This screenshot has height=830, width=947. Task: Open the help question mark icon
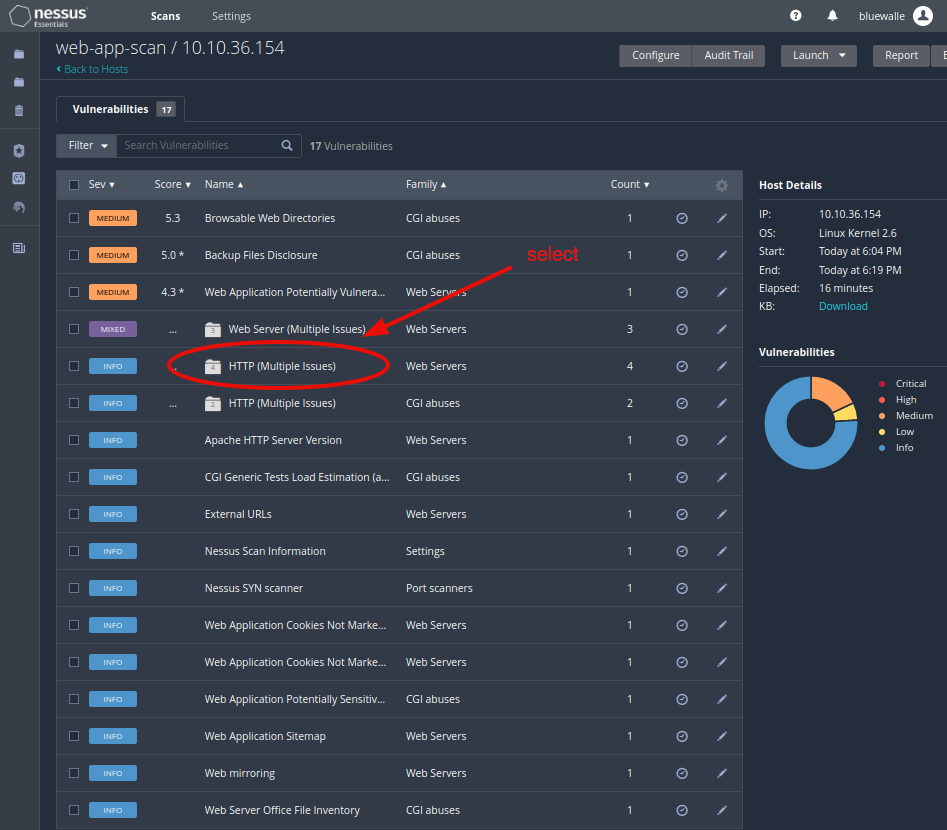795,15
